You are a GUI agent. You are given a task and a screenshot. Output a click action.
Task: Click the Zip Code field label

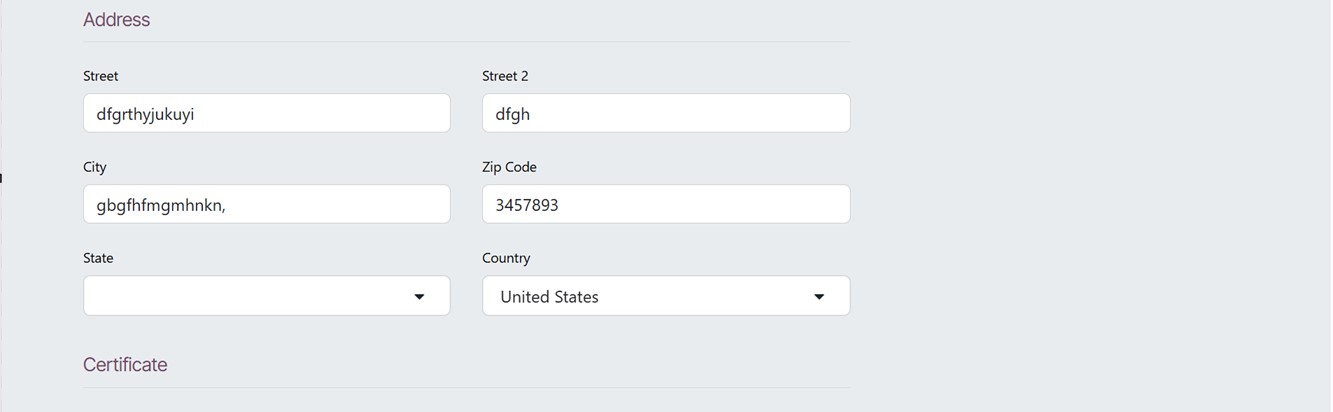pyautogui.click(x=509, y=167)
